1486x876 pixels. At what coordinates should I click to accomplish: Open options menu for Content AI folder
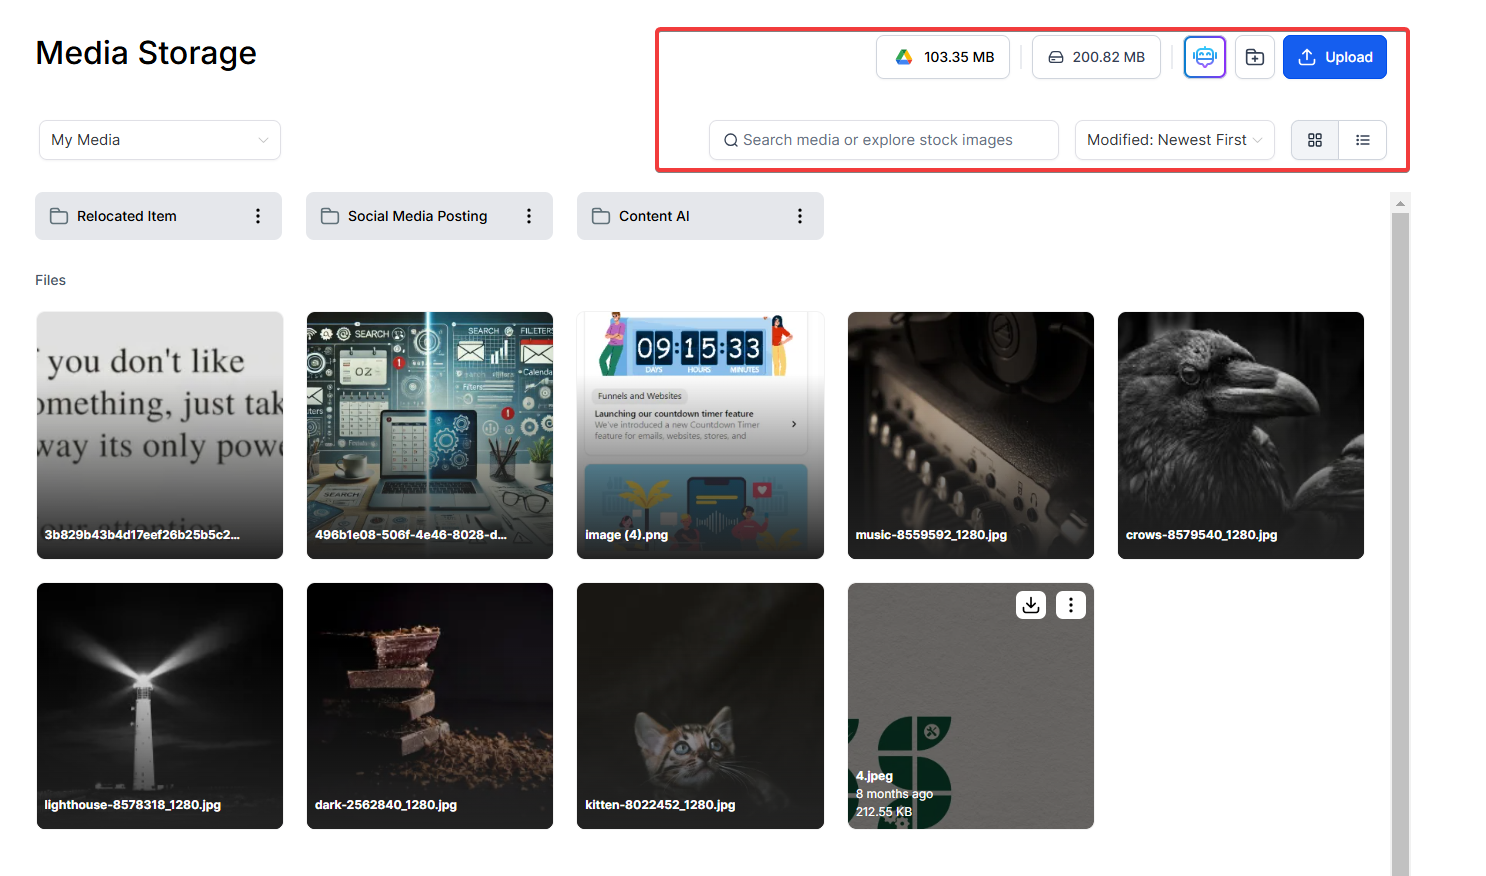(x=800, y=216)
